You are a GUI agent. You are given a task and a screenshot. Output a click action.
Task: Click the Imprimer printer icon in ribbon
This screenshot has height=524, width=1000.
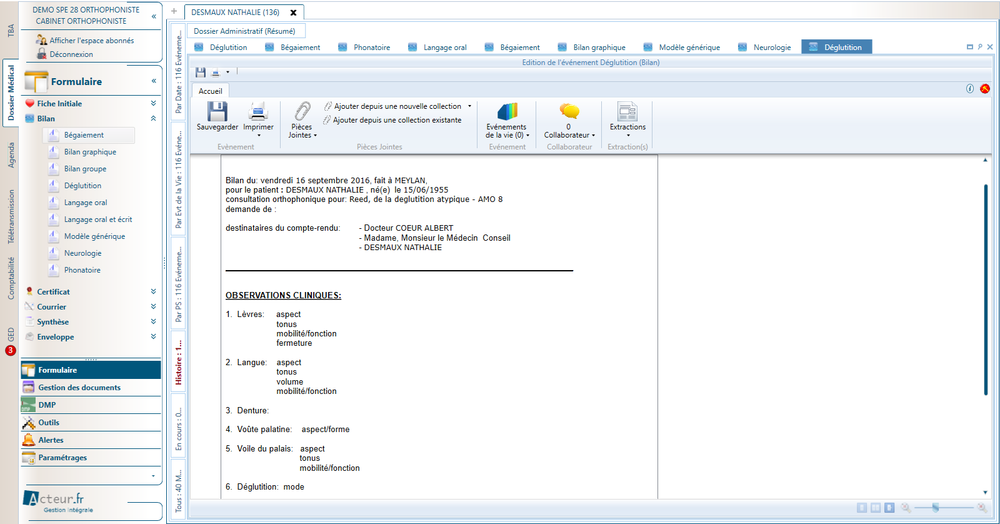tap(258, 111)
